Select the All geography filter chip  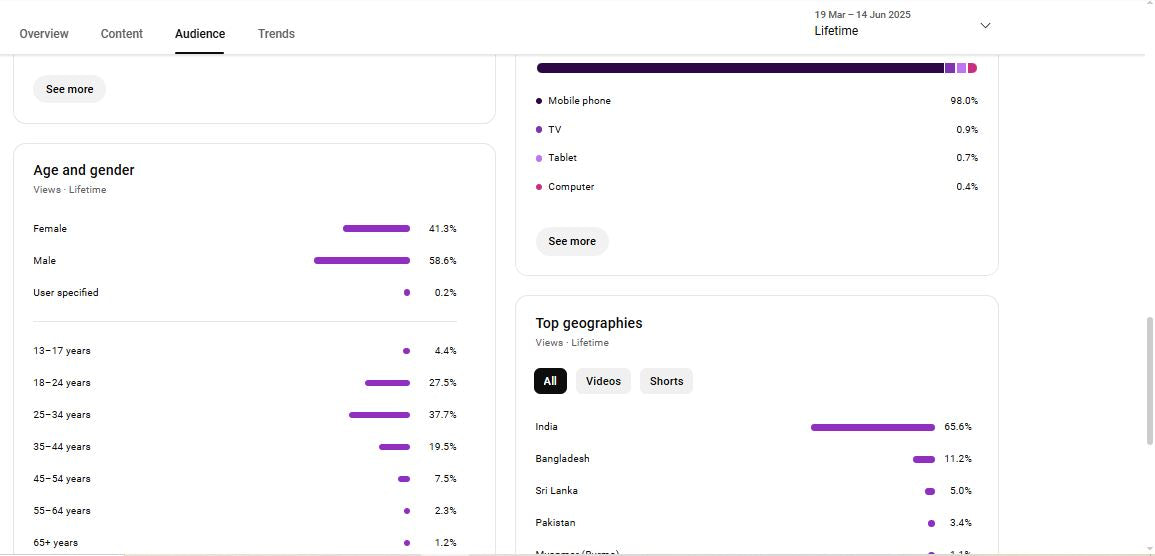pos(550,381)
